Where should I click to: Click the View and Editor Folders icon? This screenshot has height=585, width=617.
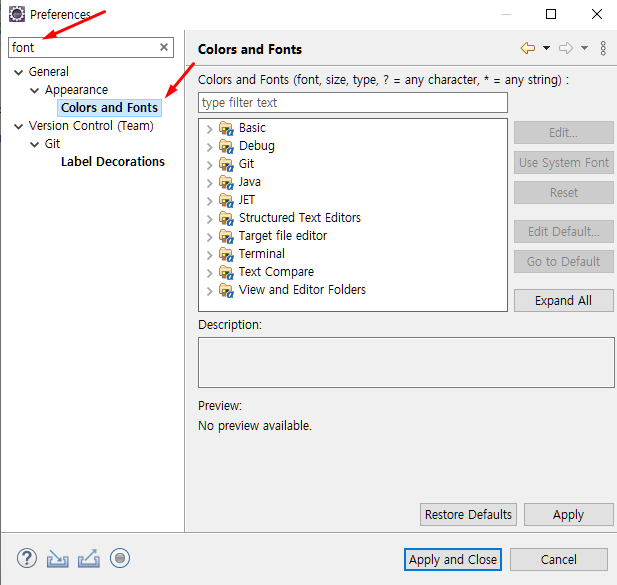(x=226, y=290)
